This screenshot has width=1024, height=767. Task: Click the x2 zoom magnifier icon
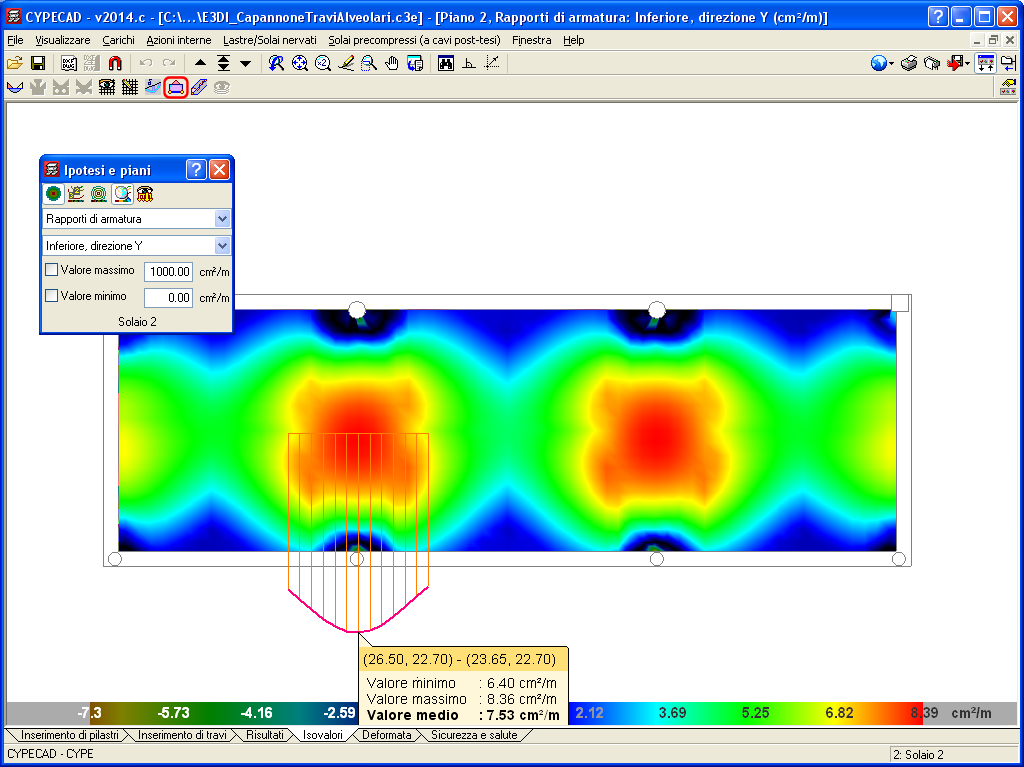323,63
